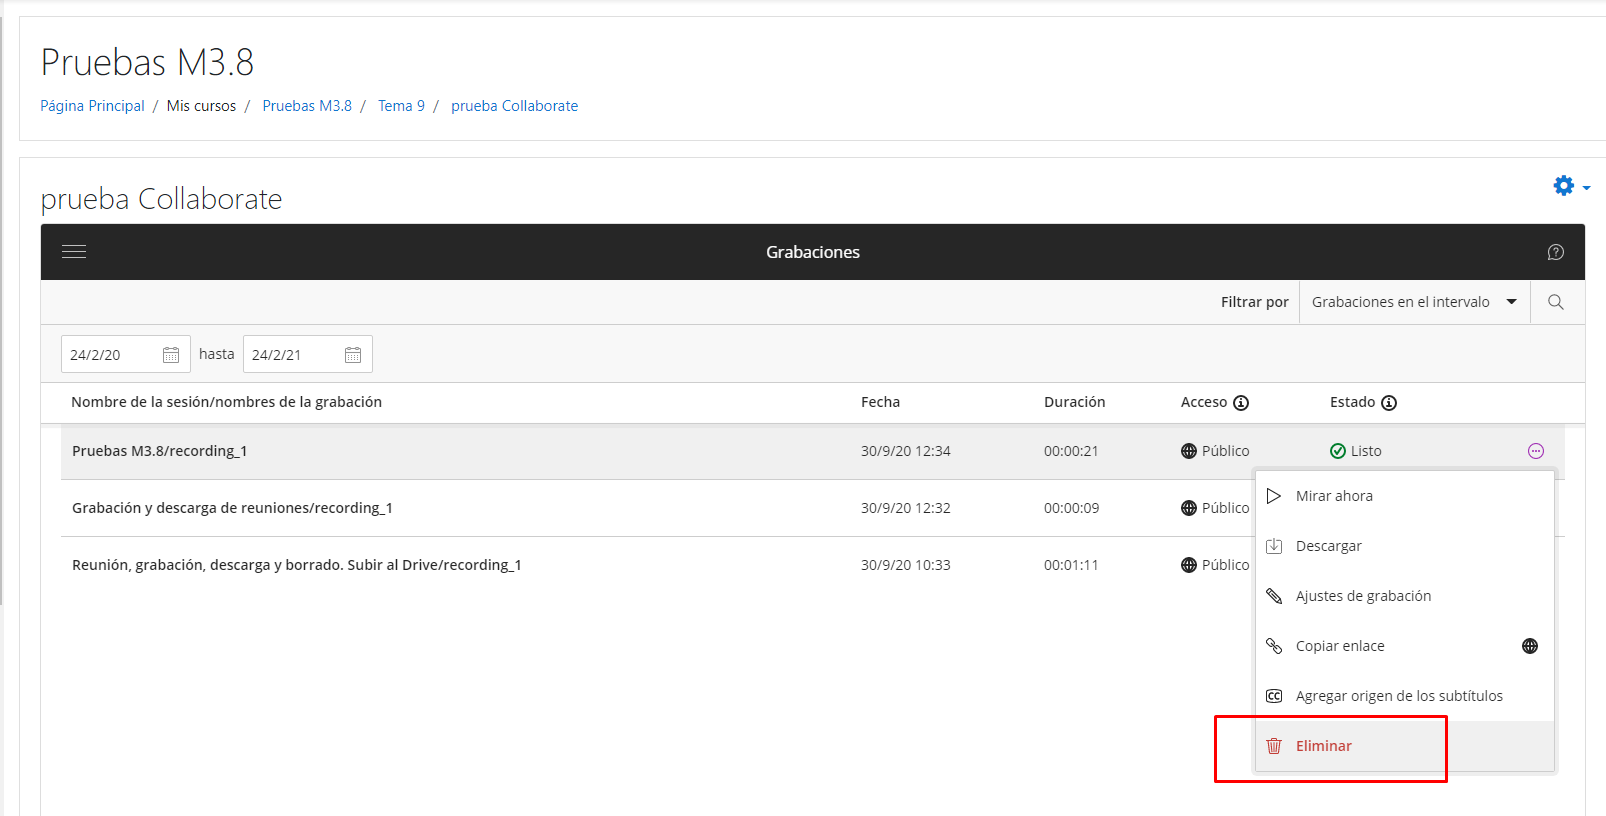Screen dimensions: 1606x816
Task: Click the help question mark icon
Action: [1555, 252]
